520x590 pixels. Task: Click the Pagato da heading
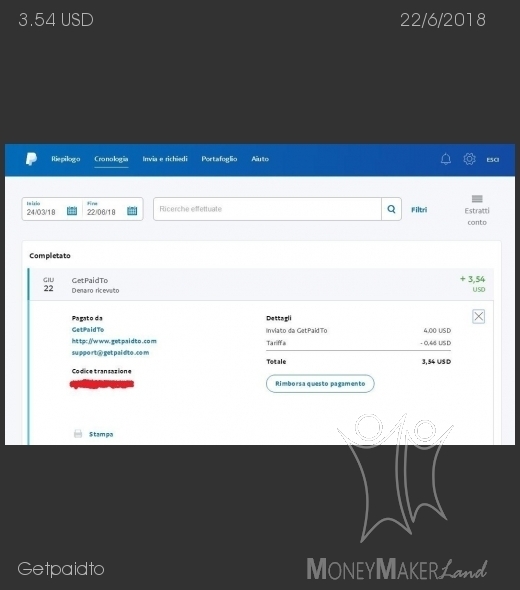tap(87, 318)
